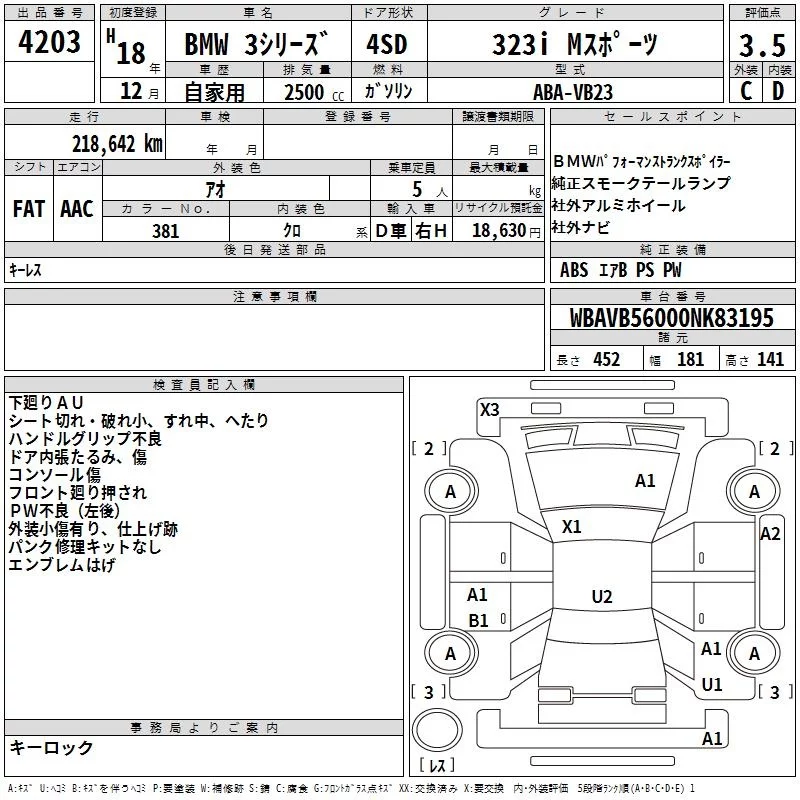Viewport: 800px width, 800px height.
Task: Click the note ドア内張たるみ、傷
Action: click(78, 457)
